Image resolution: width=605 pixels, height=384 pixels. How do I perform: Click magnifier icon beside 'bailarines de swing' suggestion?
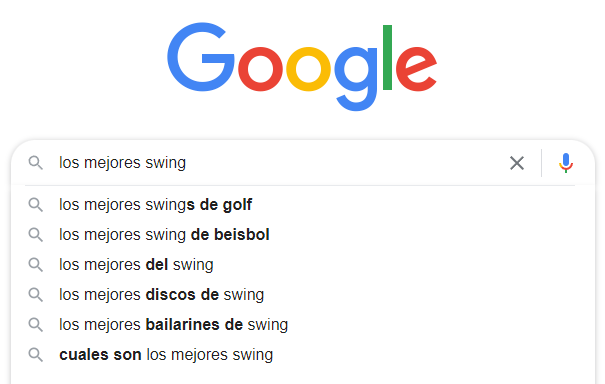tap(35, 325)
